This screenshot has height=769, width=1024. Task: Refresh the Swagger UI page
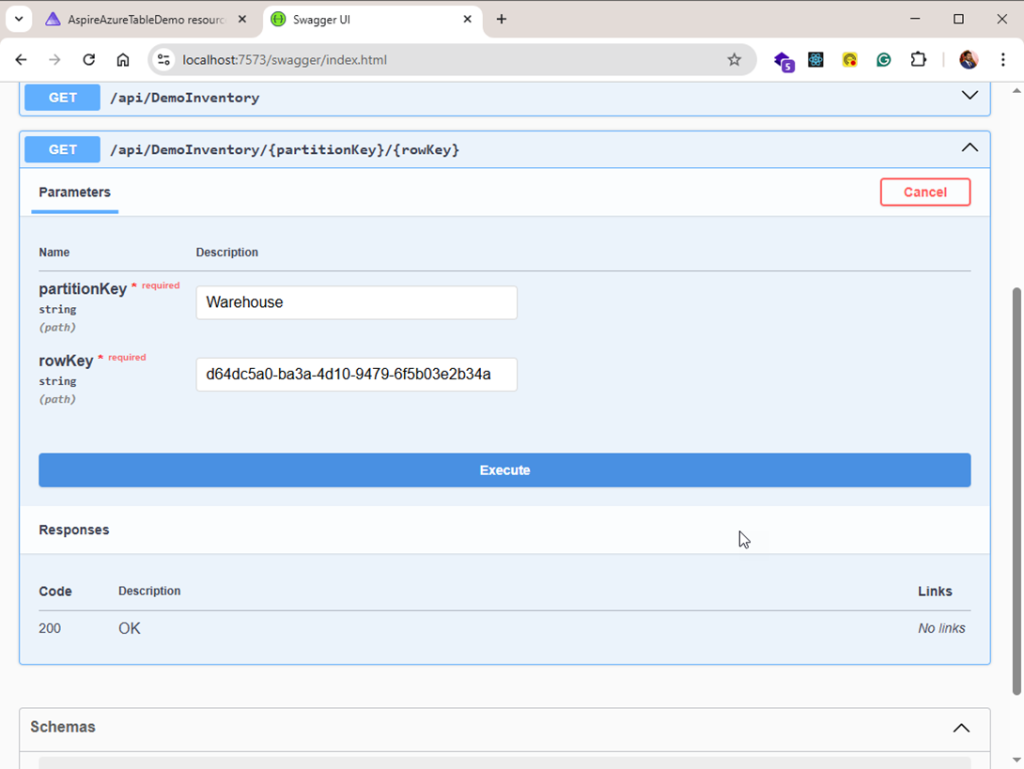coord(88,60)
